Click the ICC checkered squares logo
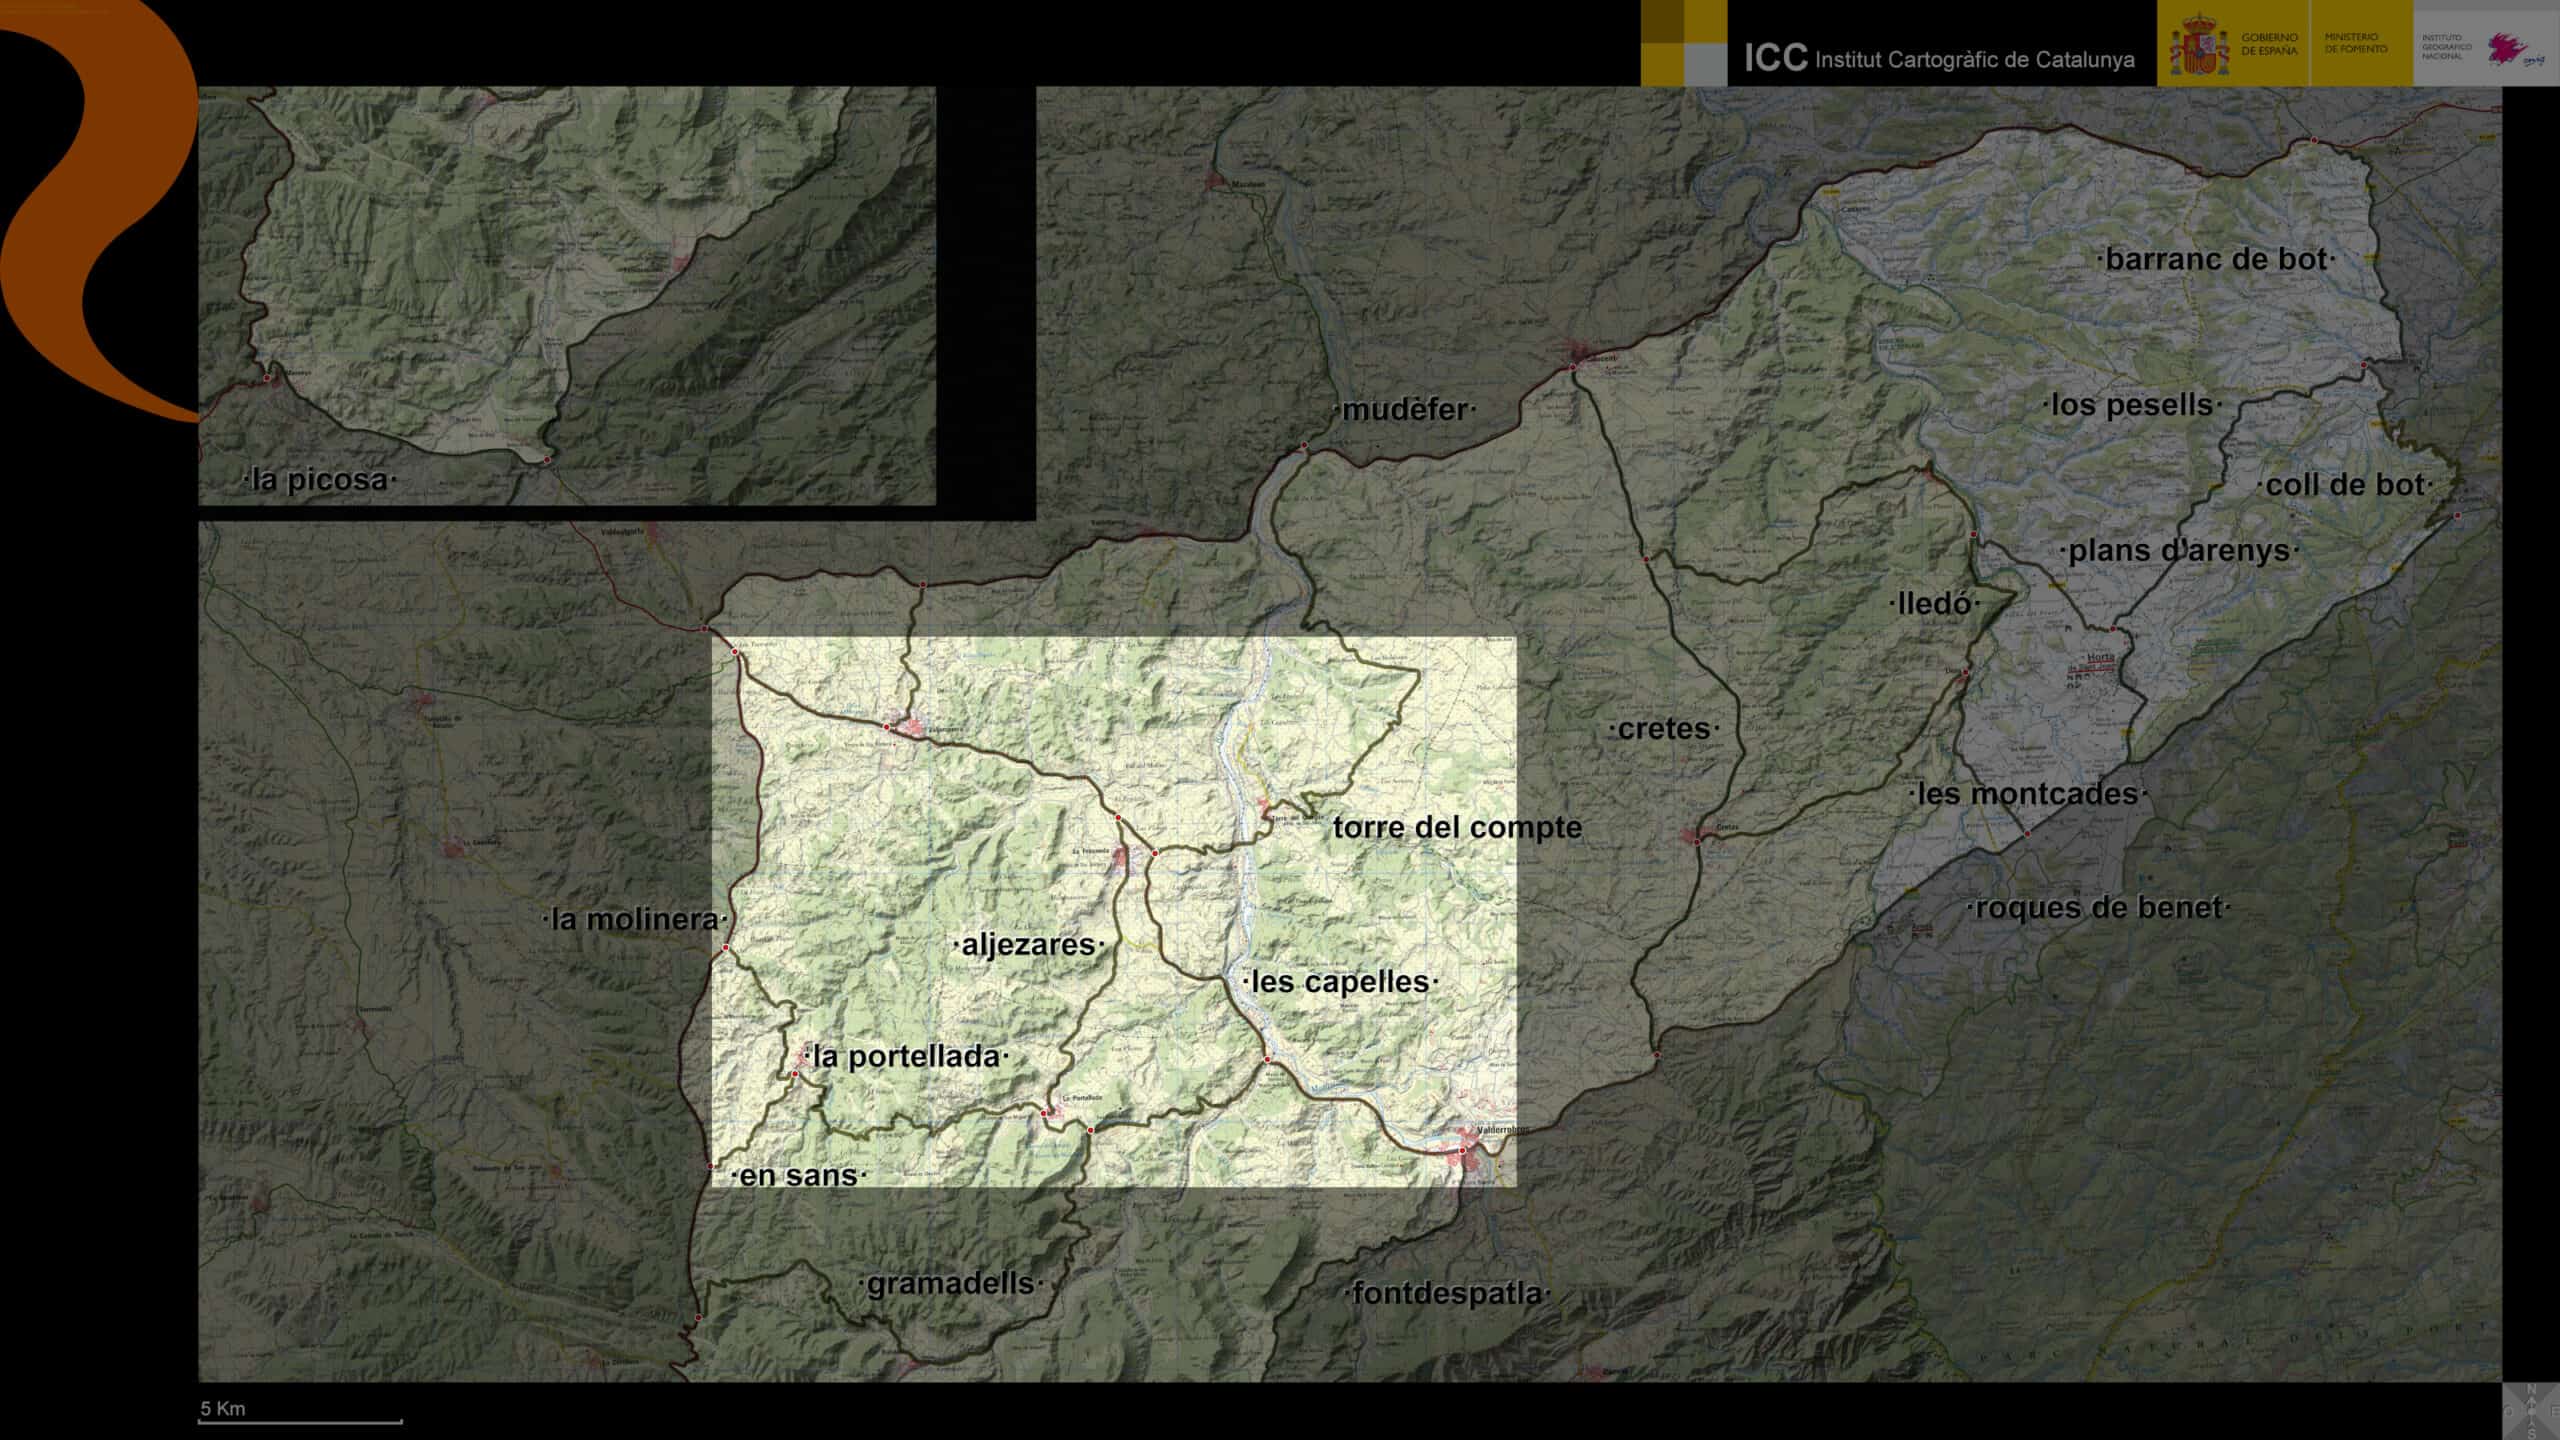The width and height of the screenshot is (2560, 1440). click(x=1684, y=42)
